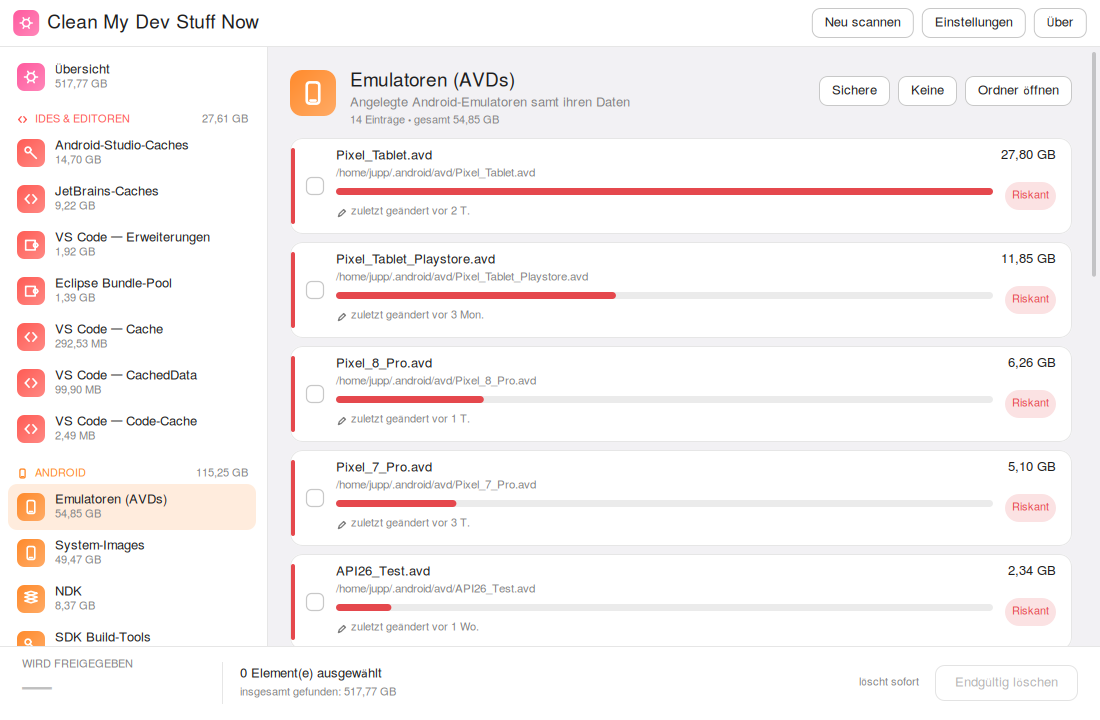Click the Pixel_Tablet_Playstore.avd size bar
This screenshot has width=1100, height=720.
[664, 295]
